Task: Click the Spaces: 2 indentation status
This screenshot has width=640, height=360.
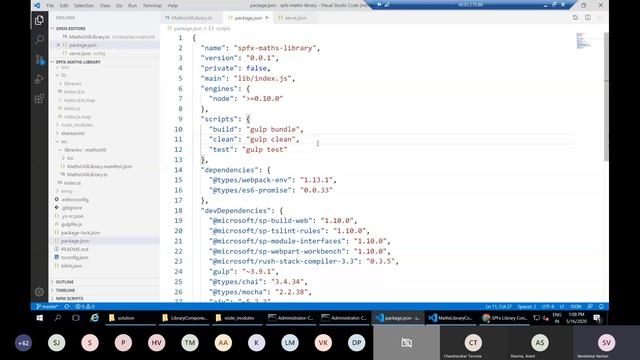Action: coord(527,307)
